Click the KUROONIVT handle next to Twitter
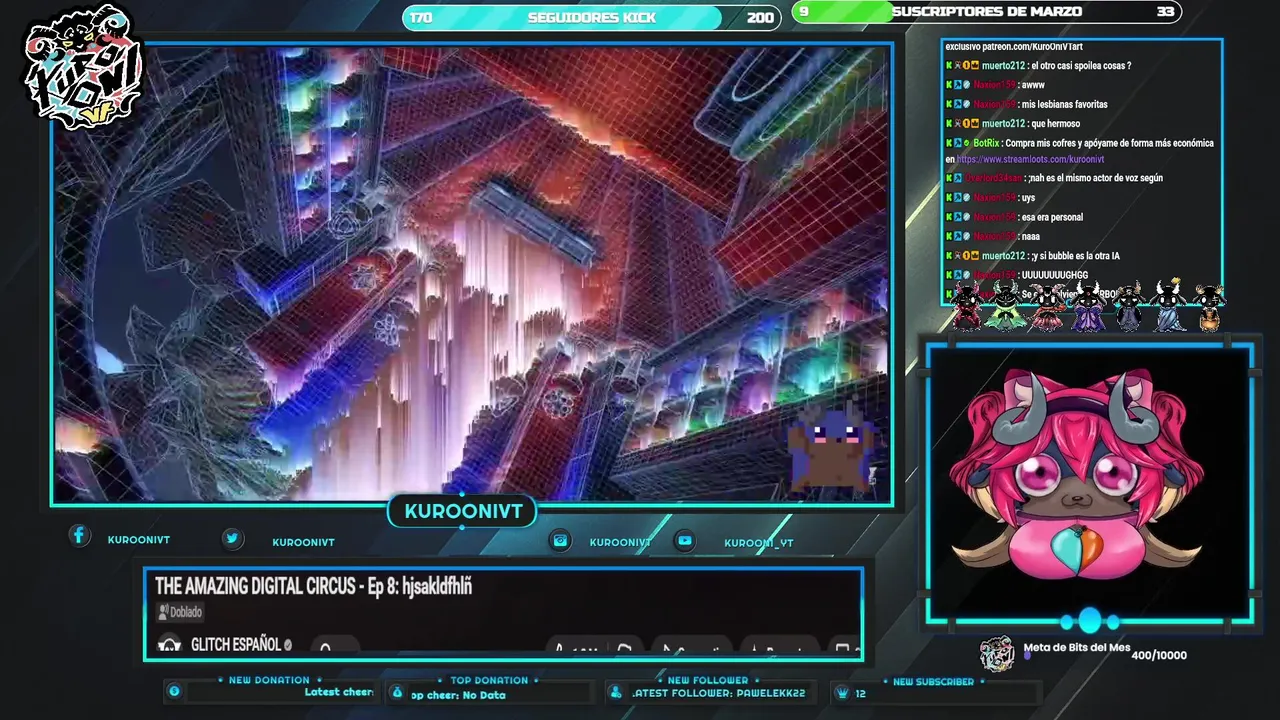The height and width of the screenshot is (720, 1280). click(303, 542)
